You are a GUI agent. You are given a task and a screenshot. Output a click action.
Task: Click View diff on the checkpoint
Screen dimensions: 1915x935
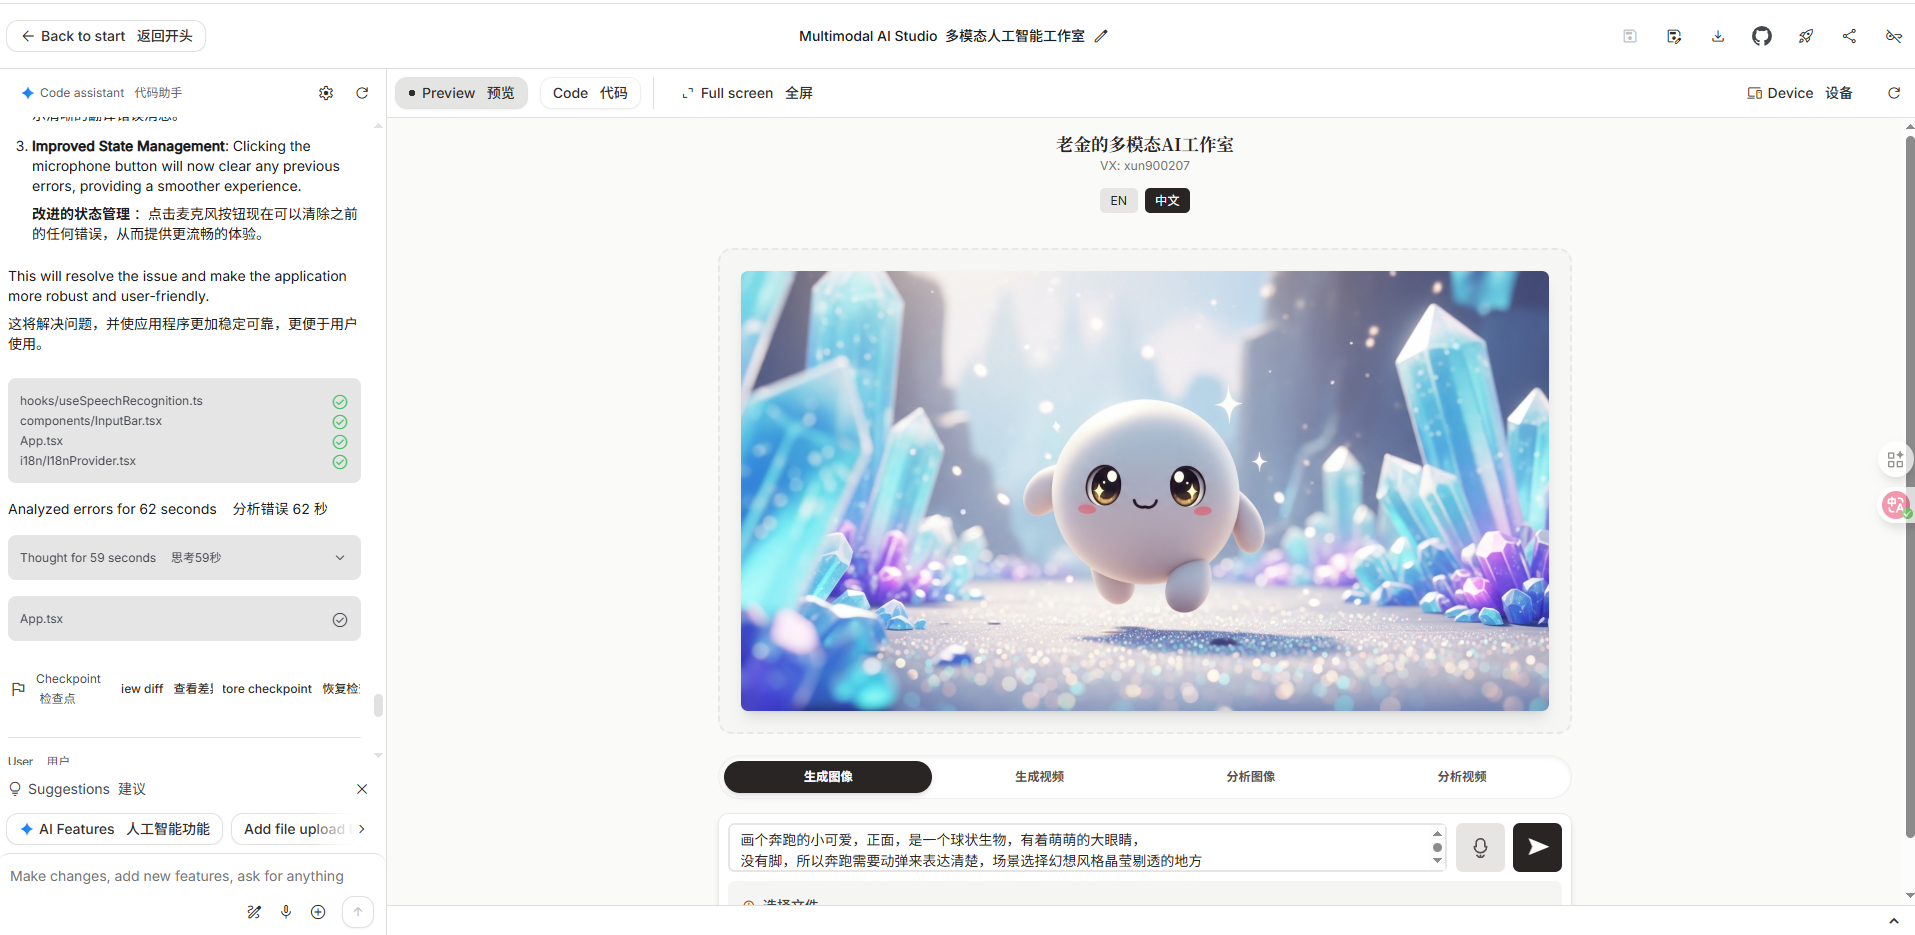167,689
